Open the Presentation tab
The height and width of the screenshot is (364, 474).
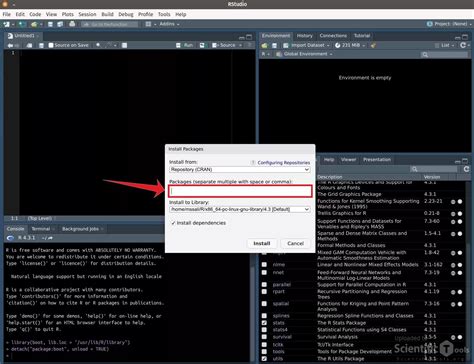click(x=377, y=160)
